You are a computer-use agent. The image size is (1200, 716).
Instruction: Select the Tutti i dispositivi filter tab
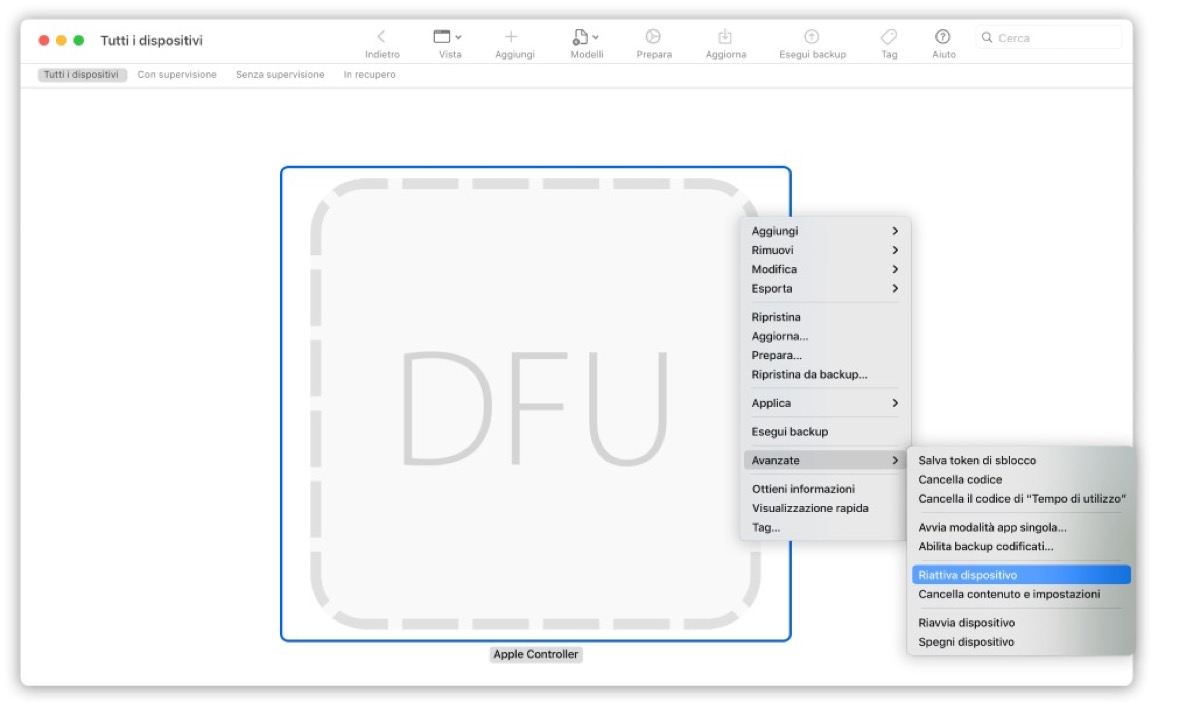pos(82,75)
